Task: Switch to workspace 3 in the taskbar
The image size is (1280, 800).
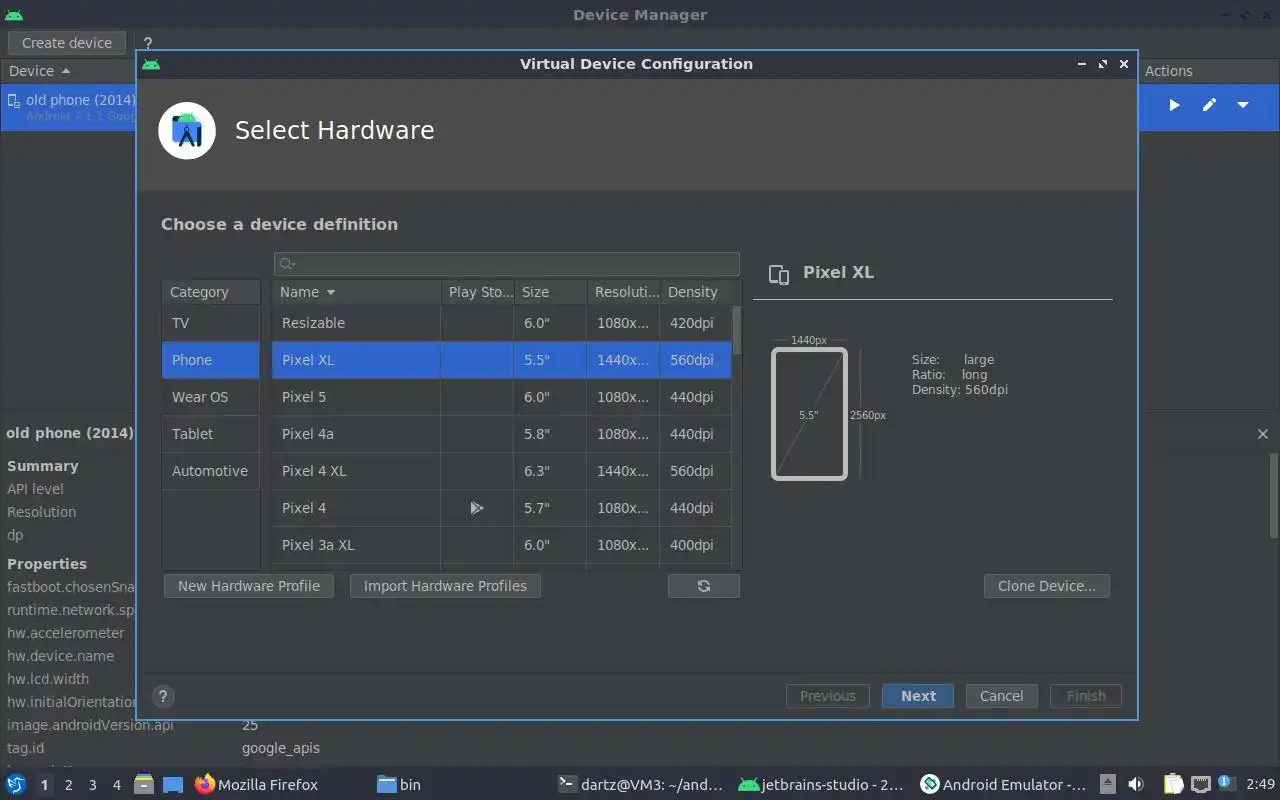Action: click(92, 785)
